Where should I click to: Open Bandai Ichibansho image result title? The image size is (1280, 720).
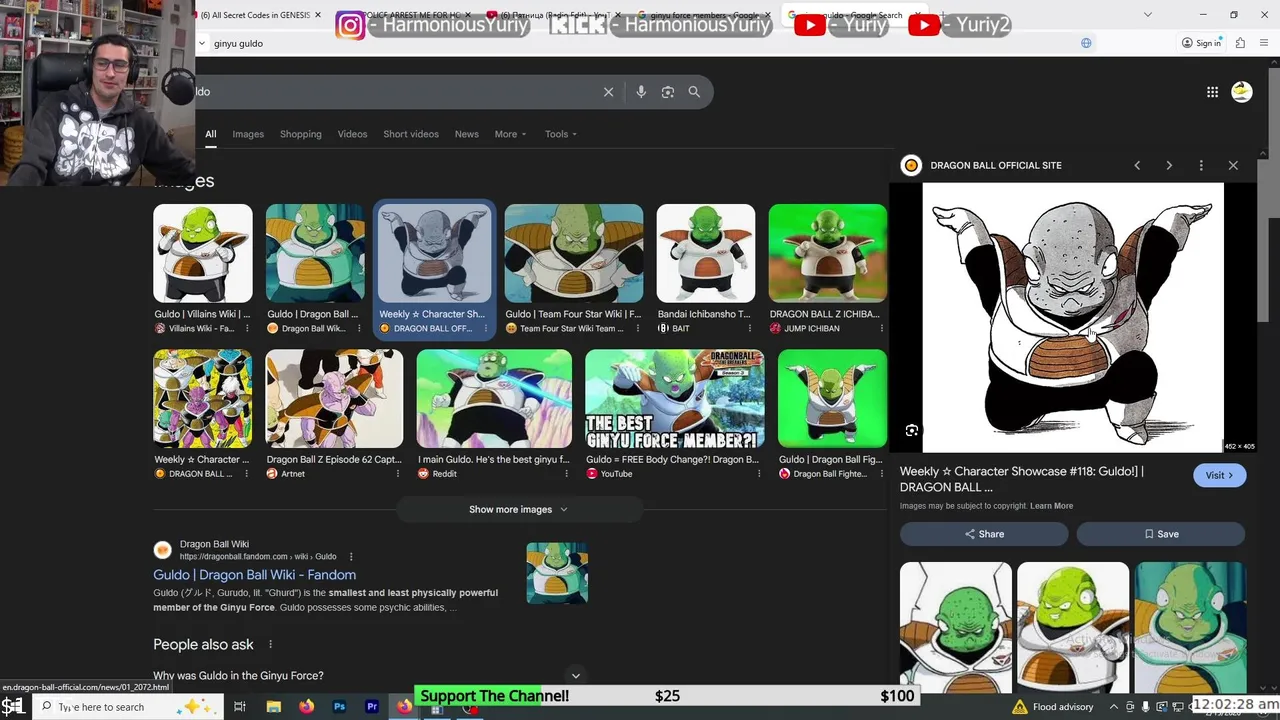click(704, 314)
